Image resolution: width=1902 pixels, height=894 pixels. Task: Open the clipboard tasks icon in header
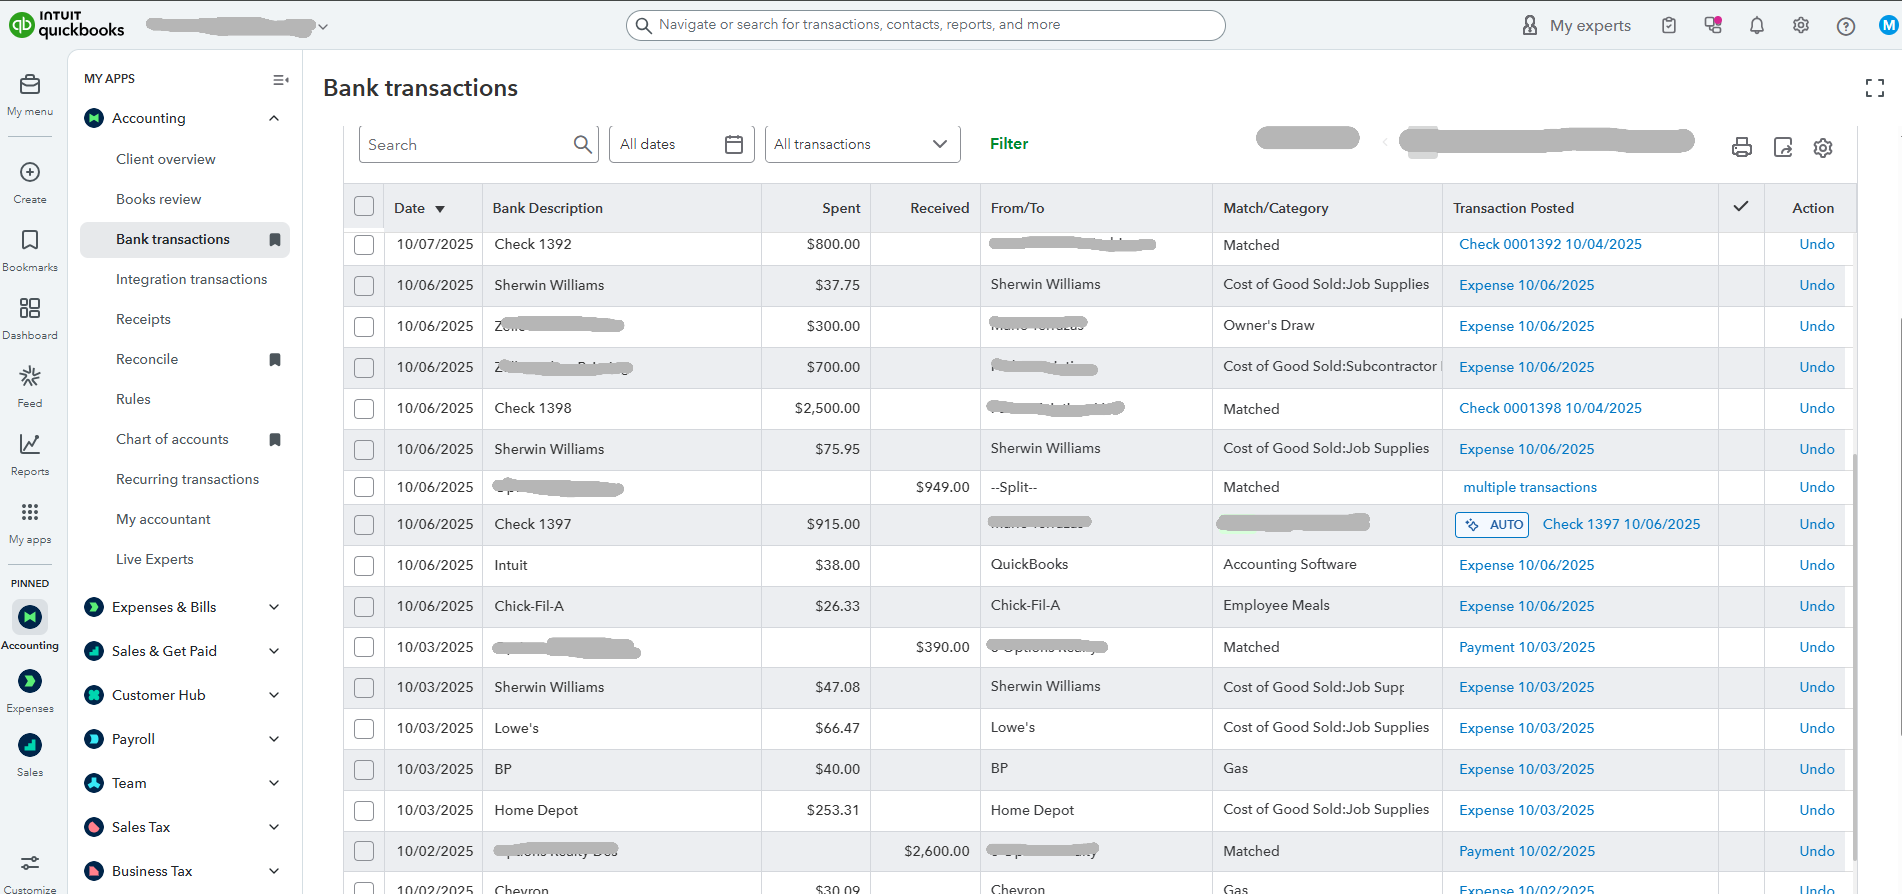click(x=1669, y=25)
